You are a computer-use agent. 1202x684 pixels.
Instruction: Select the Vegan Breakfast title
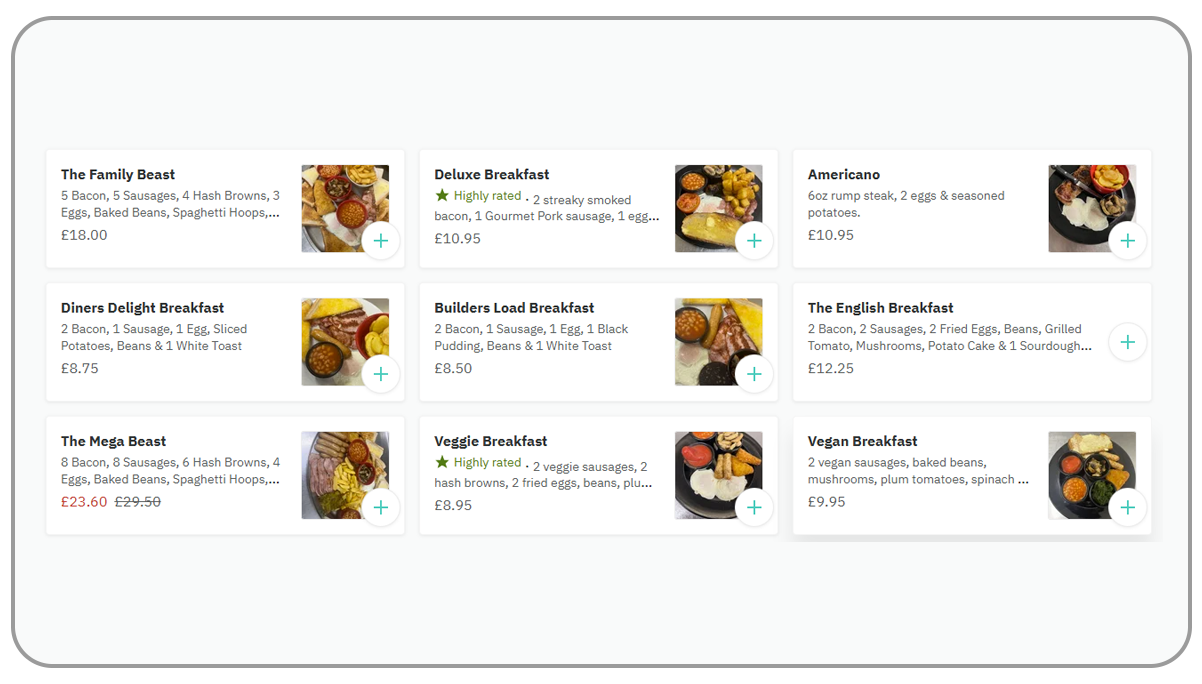click(862, 441)
